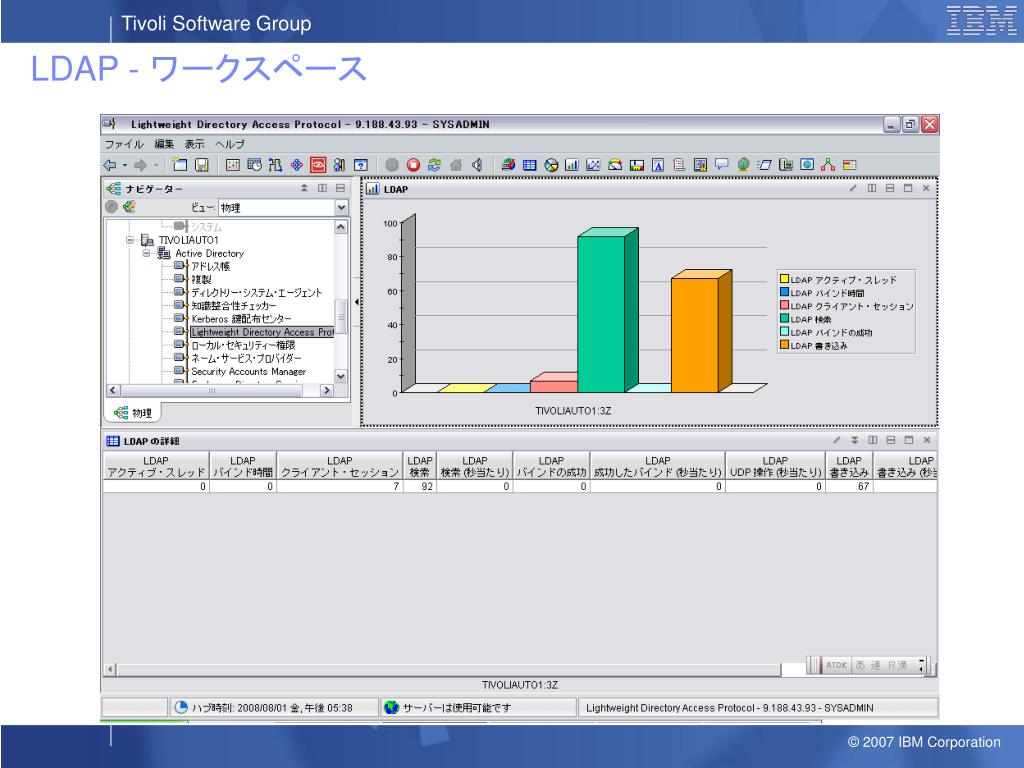Sort by LDAP クライアント・セッション column header

coord(340,466)
